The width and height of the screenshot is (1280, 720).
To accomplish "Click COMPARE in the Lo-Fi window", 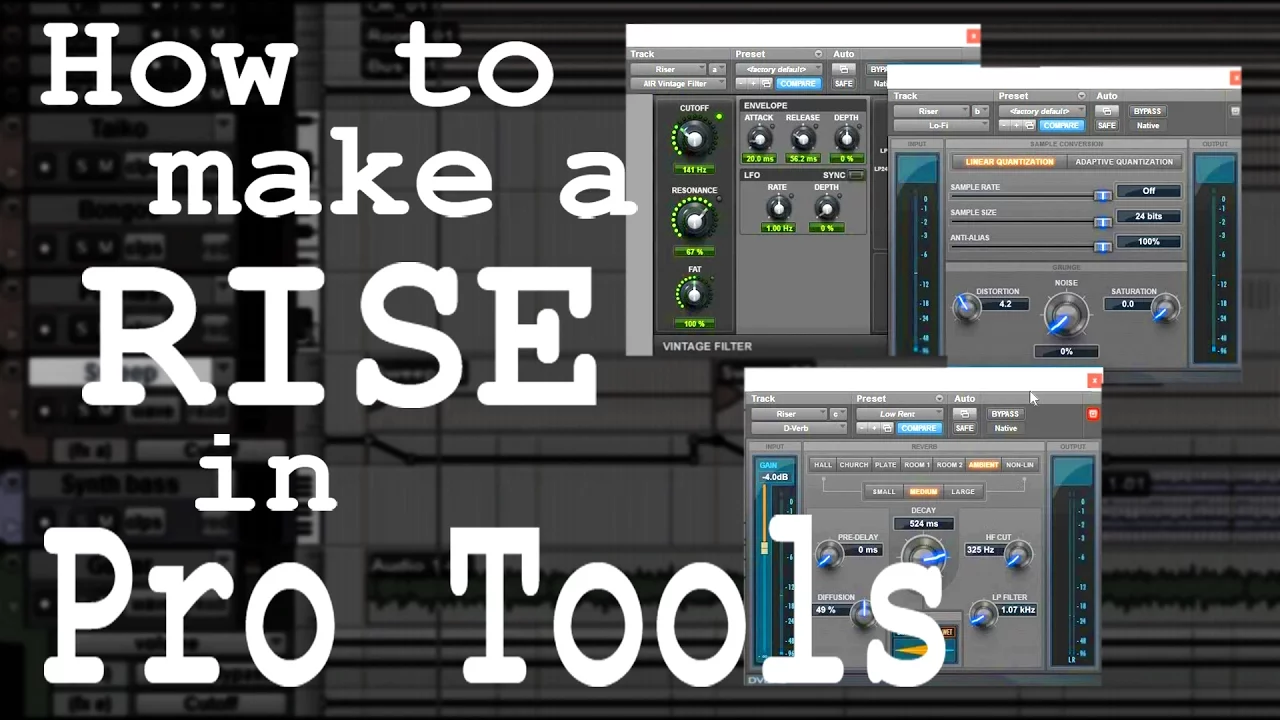I will [x=1061, y=126].
